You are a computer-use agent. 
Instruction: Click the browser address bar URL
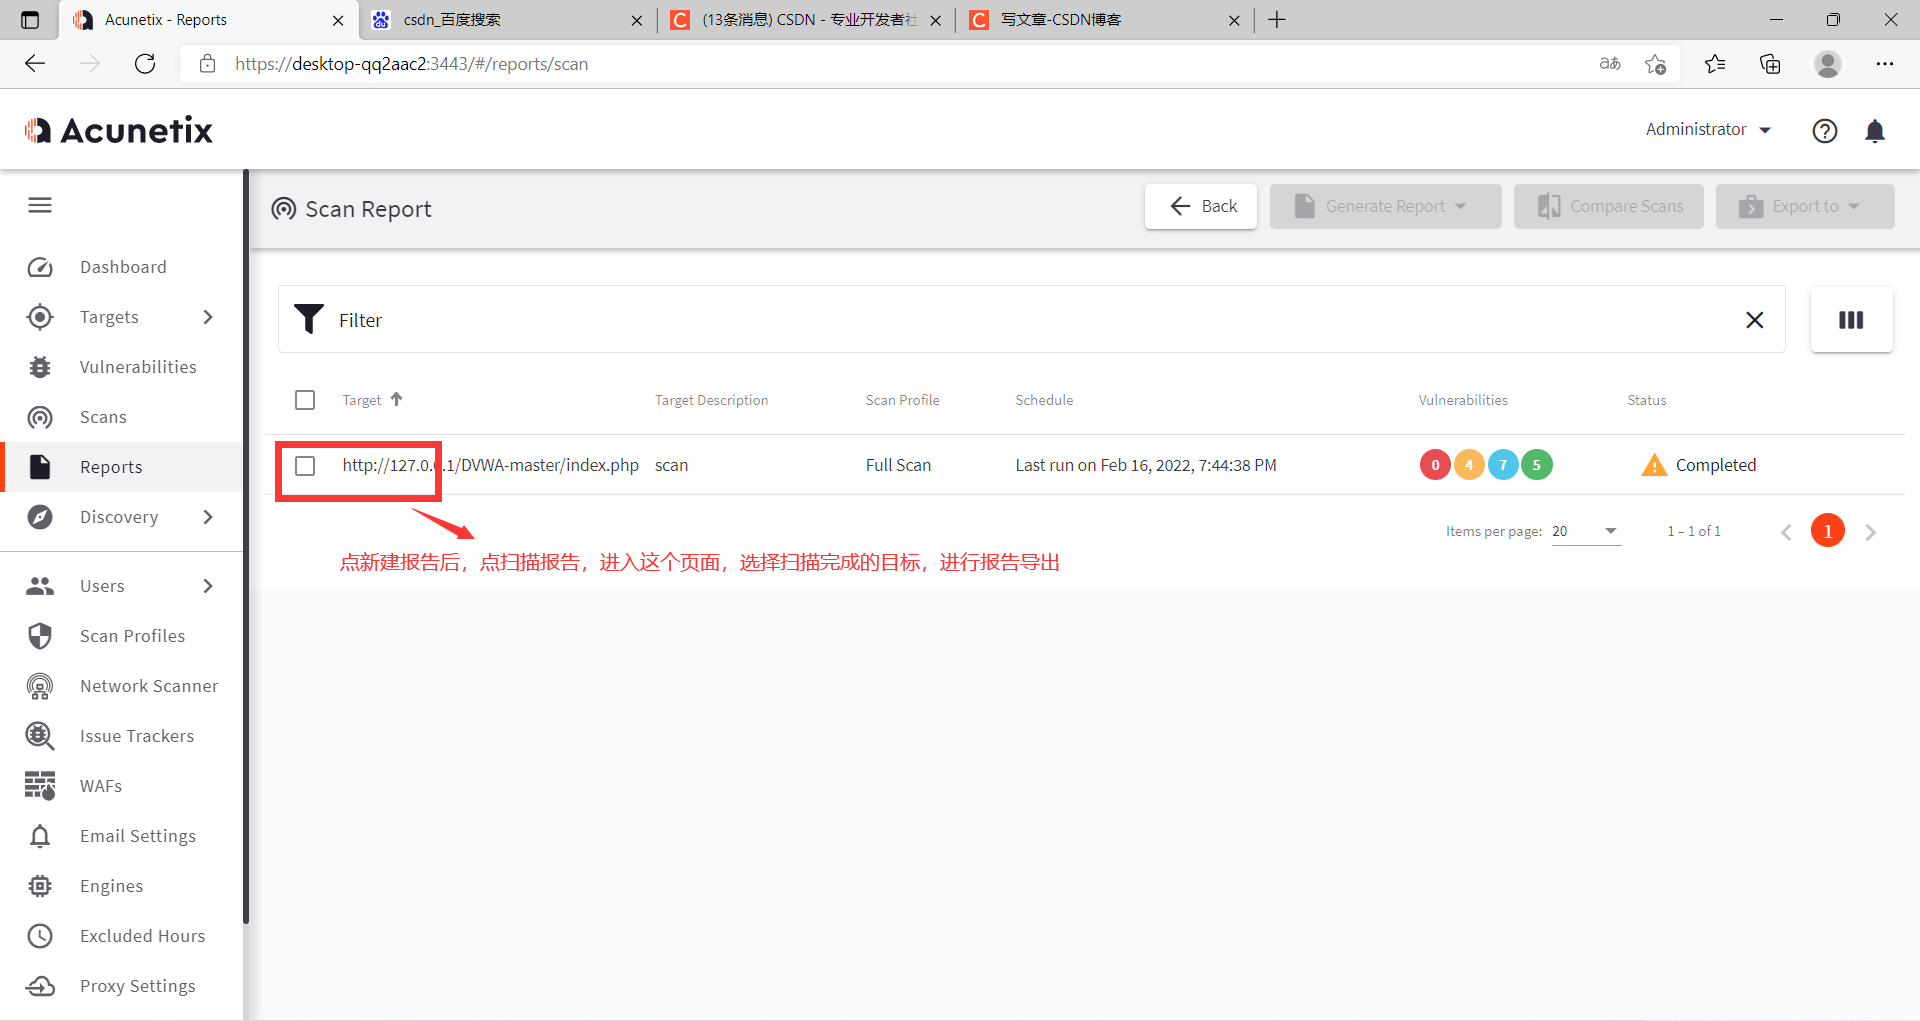[411, 64]
